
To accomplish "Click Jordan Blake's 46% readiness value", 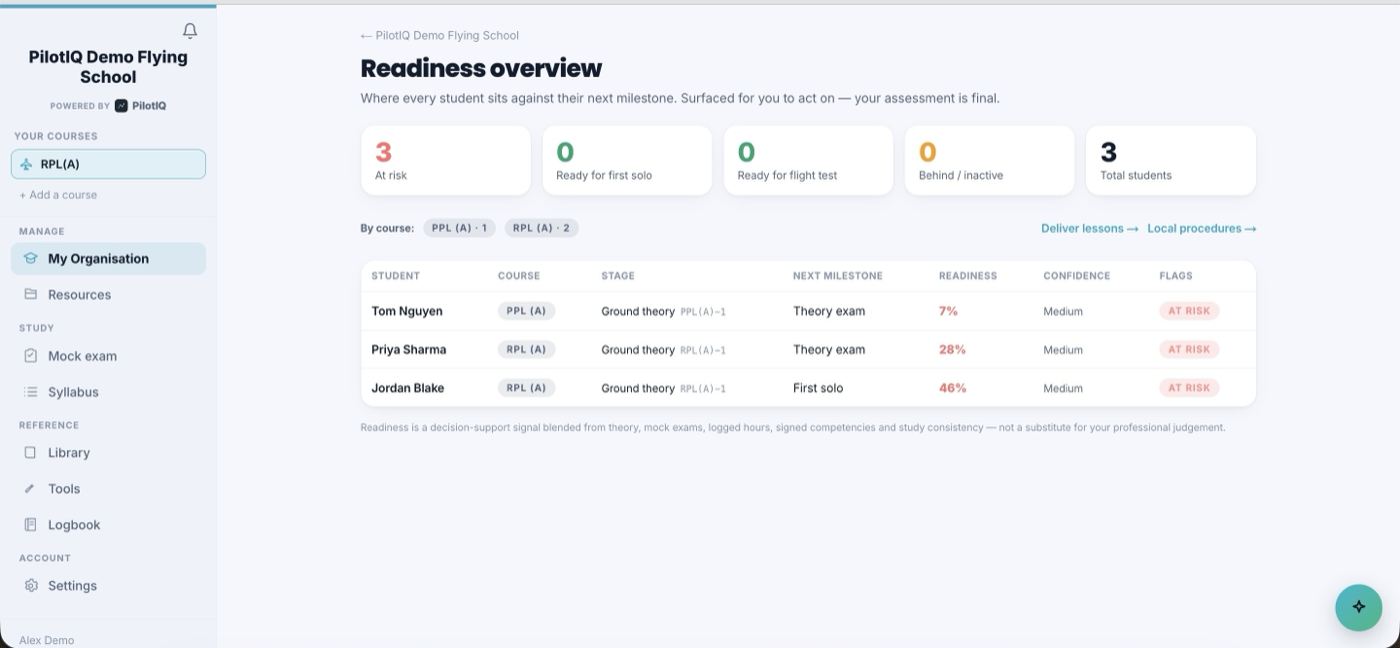I will [952, 388].
